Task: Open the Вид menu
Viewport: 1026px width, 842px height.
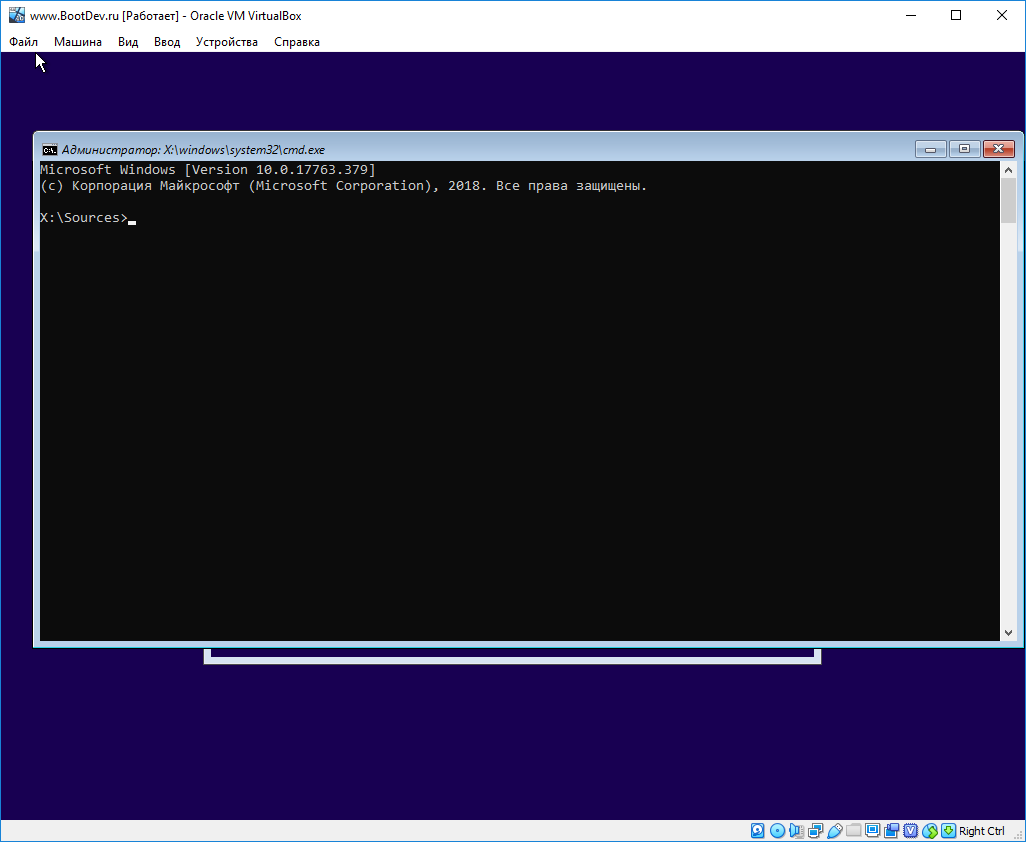Action: pos(128,42)
